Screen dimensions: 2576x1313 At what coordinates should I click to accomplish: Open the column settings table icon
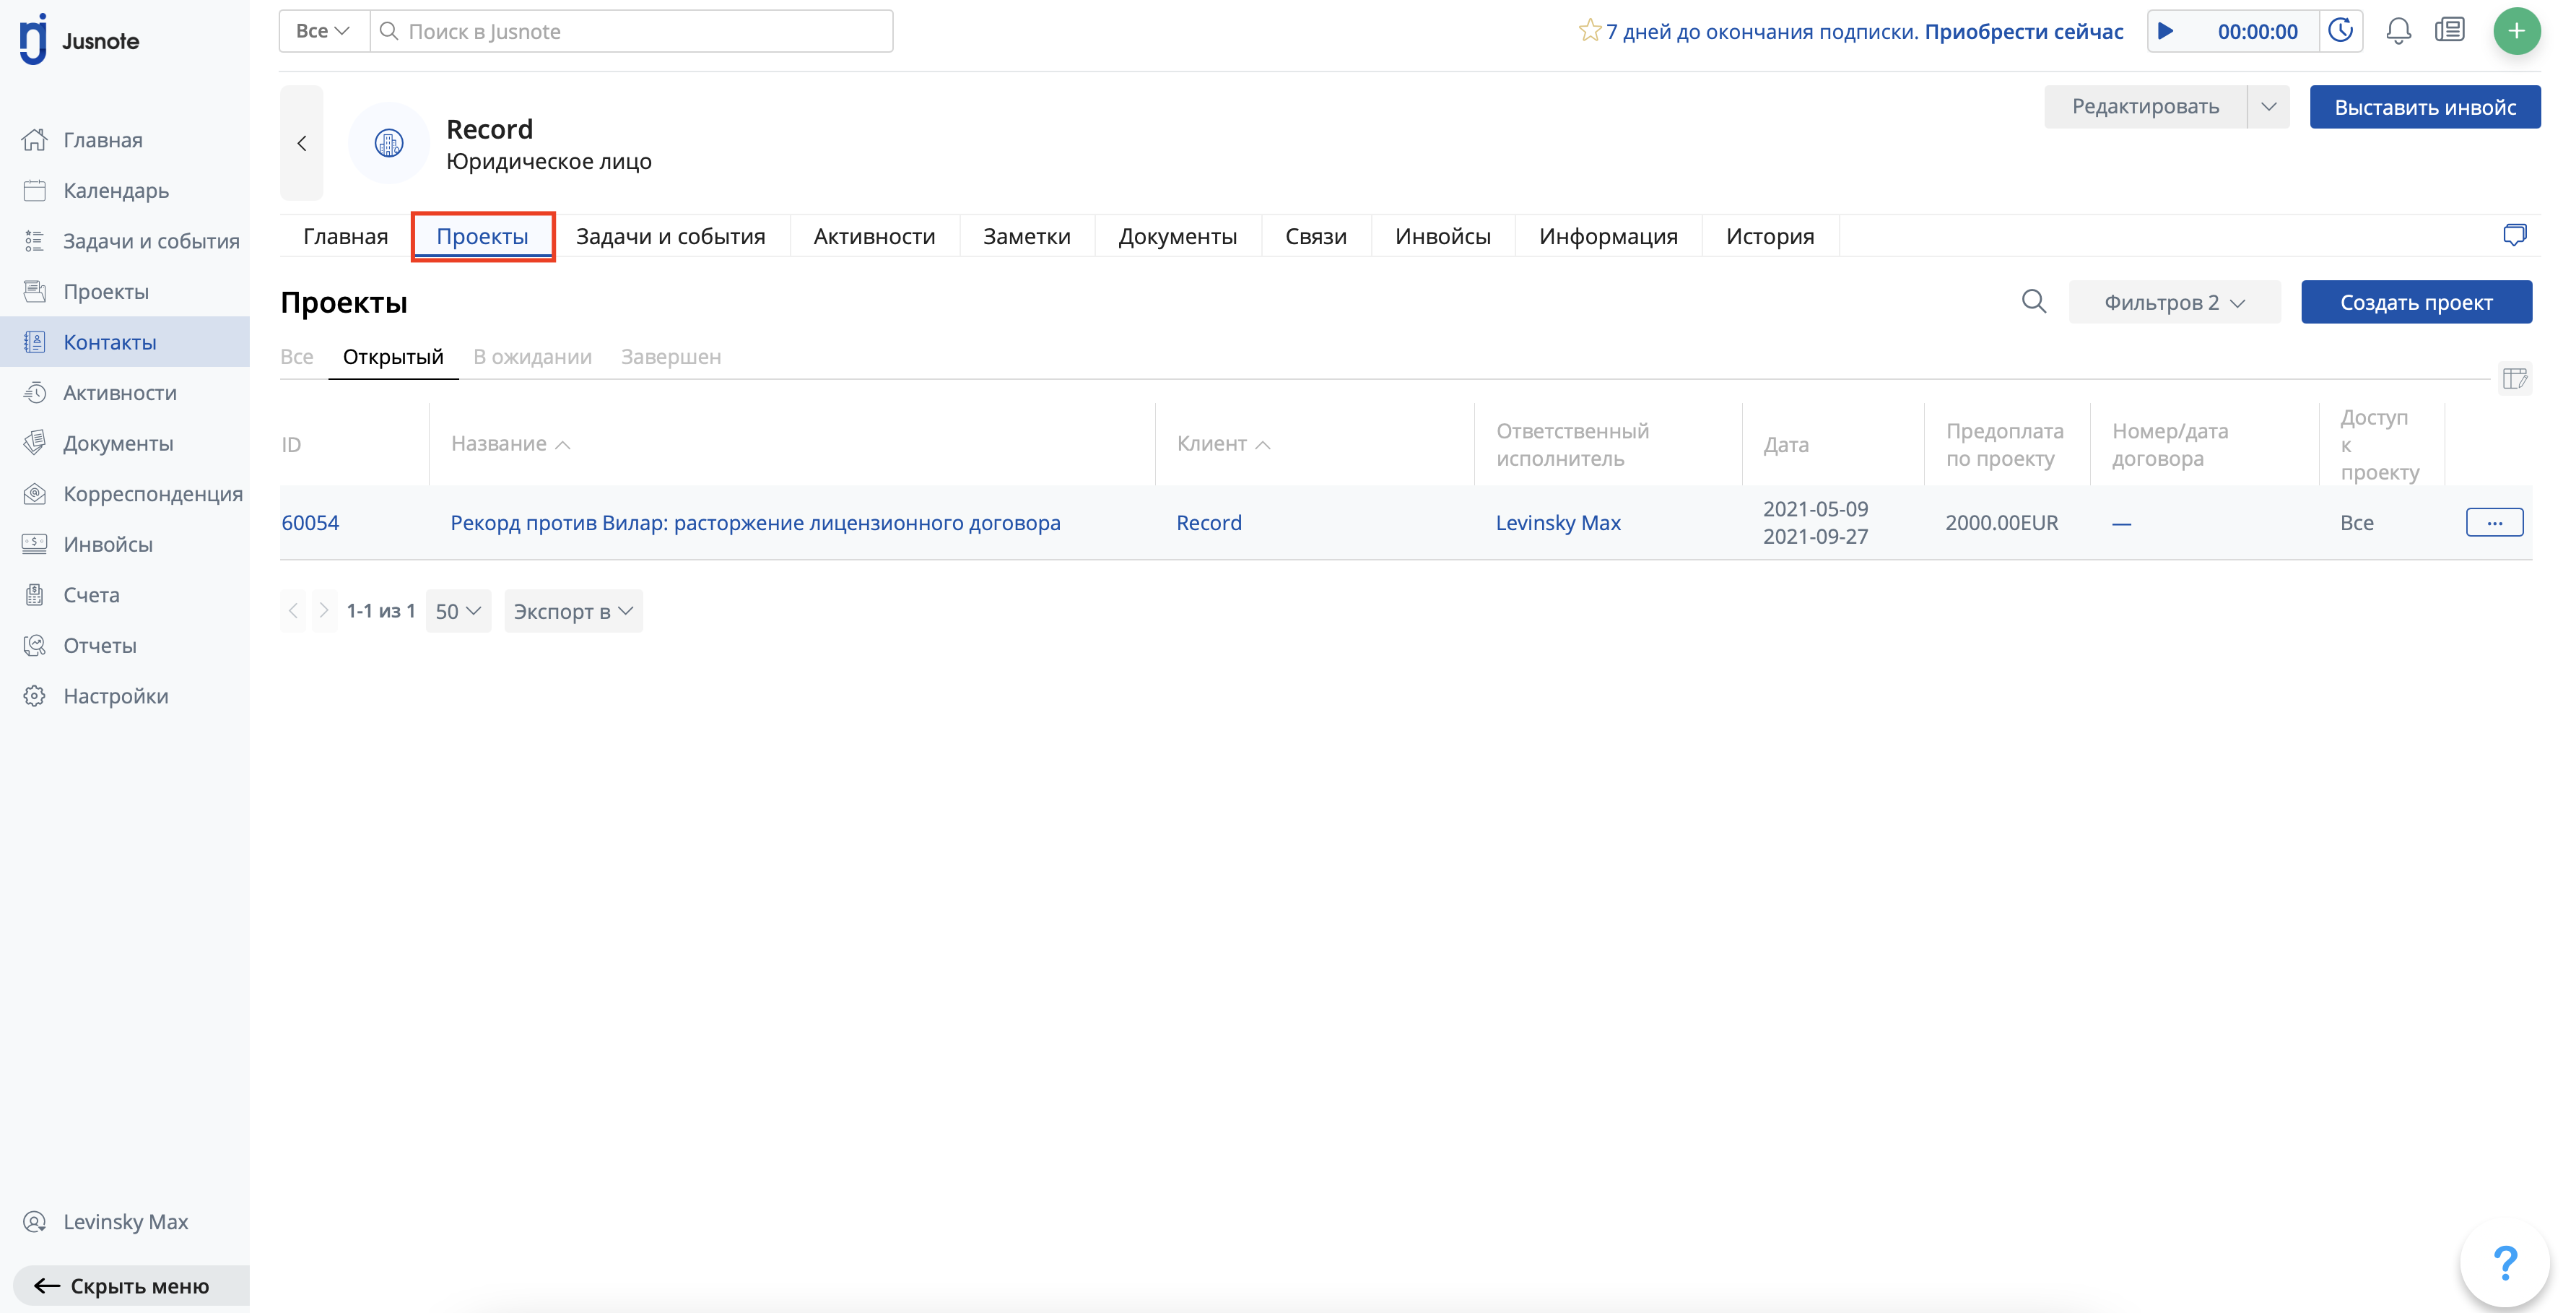pyautogui.click(x=2514, y=379)
